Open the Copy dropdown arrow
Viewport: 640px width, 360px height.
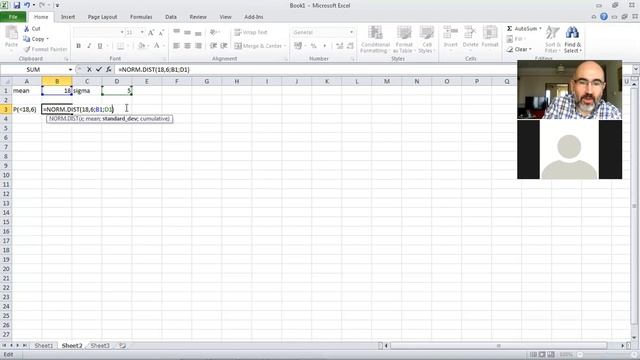click(x=47, y=39)
